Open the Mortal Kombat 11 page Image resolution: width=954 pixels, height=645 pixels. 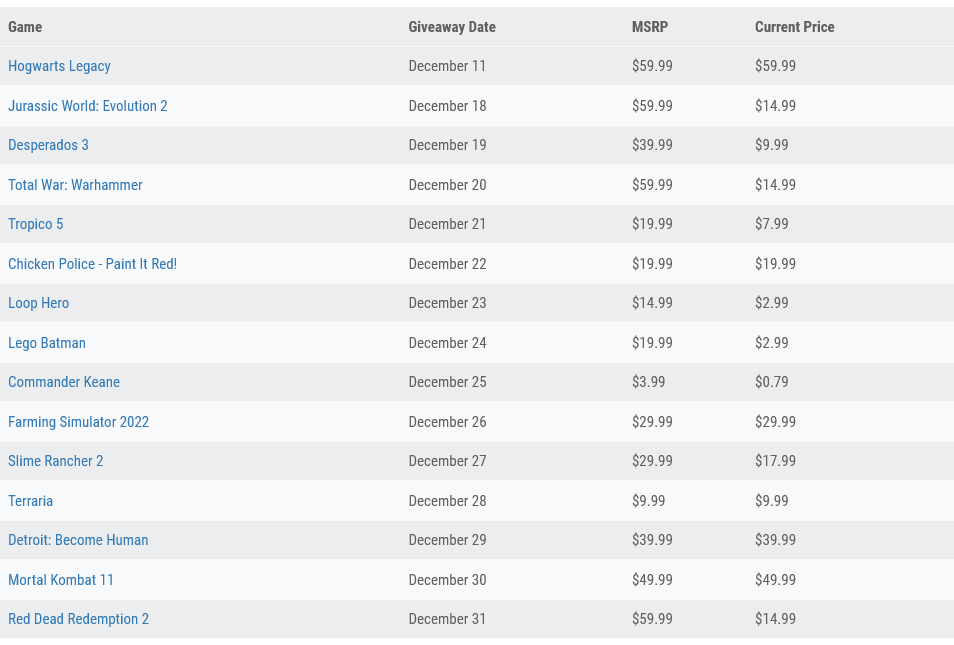(x=61, y=579)
